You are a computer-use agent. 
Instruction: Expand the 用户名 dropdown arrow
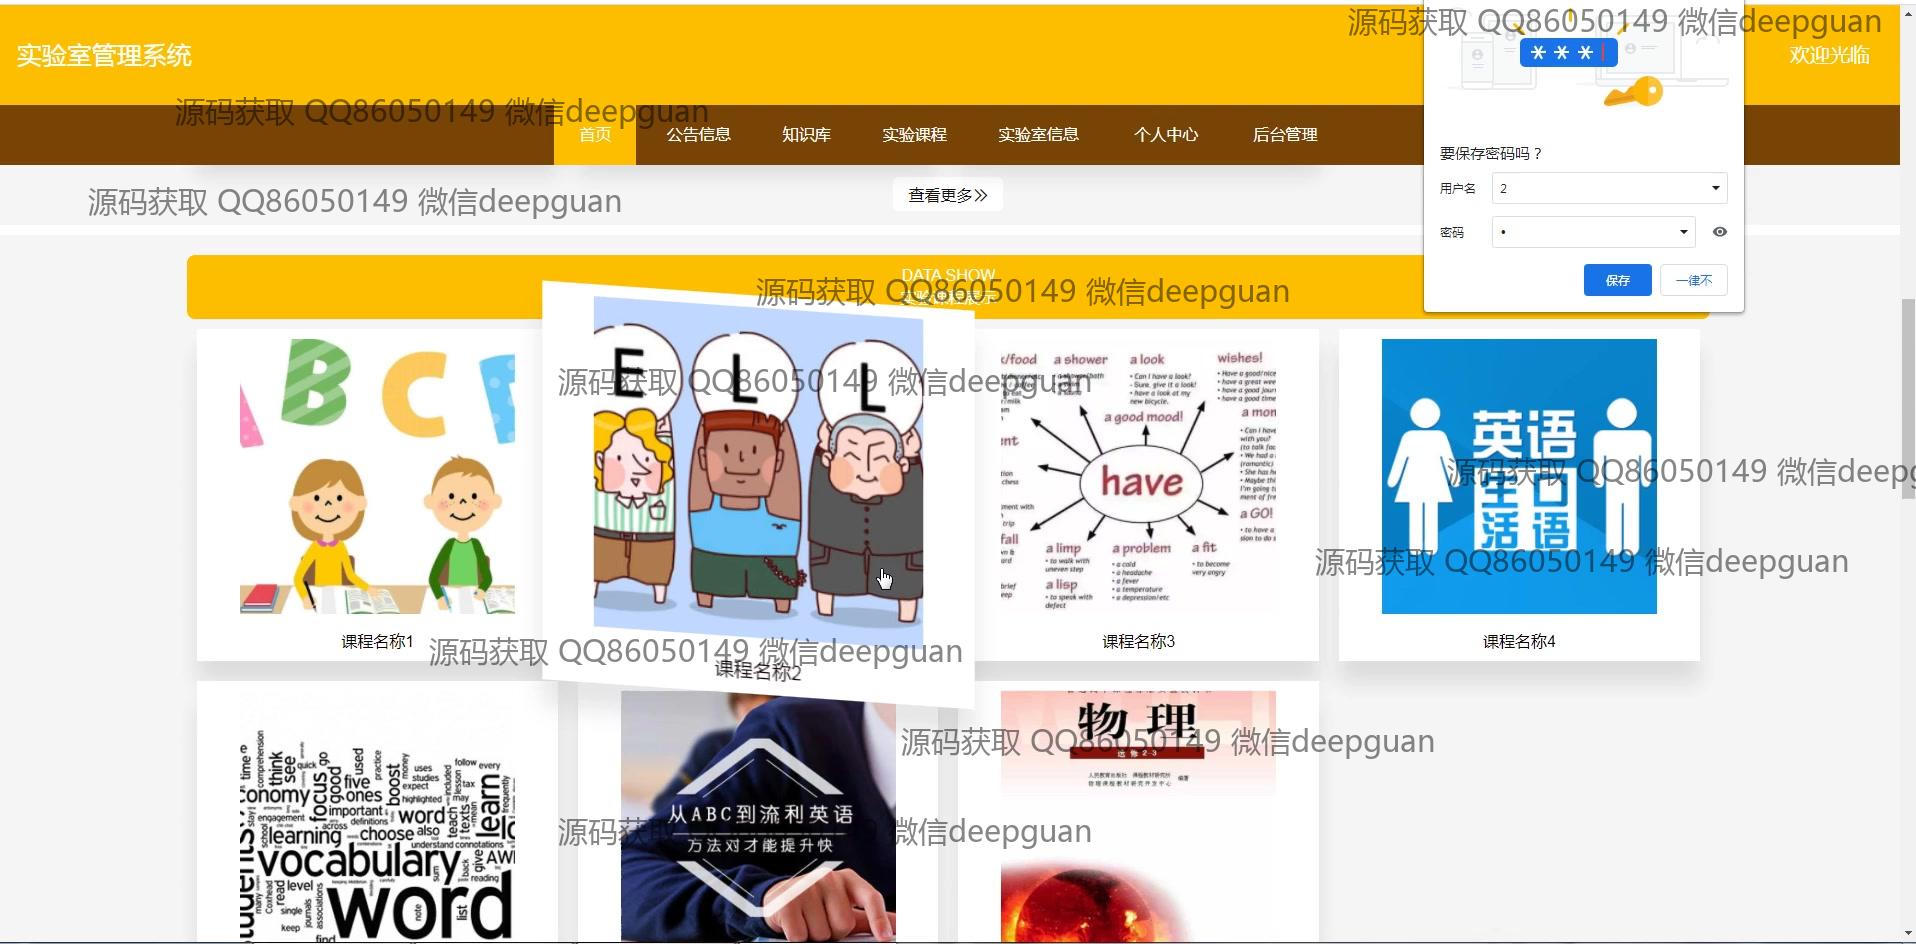pyautogui.click(x=1715, y=188)
